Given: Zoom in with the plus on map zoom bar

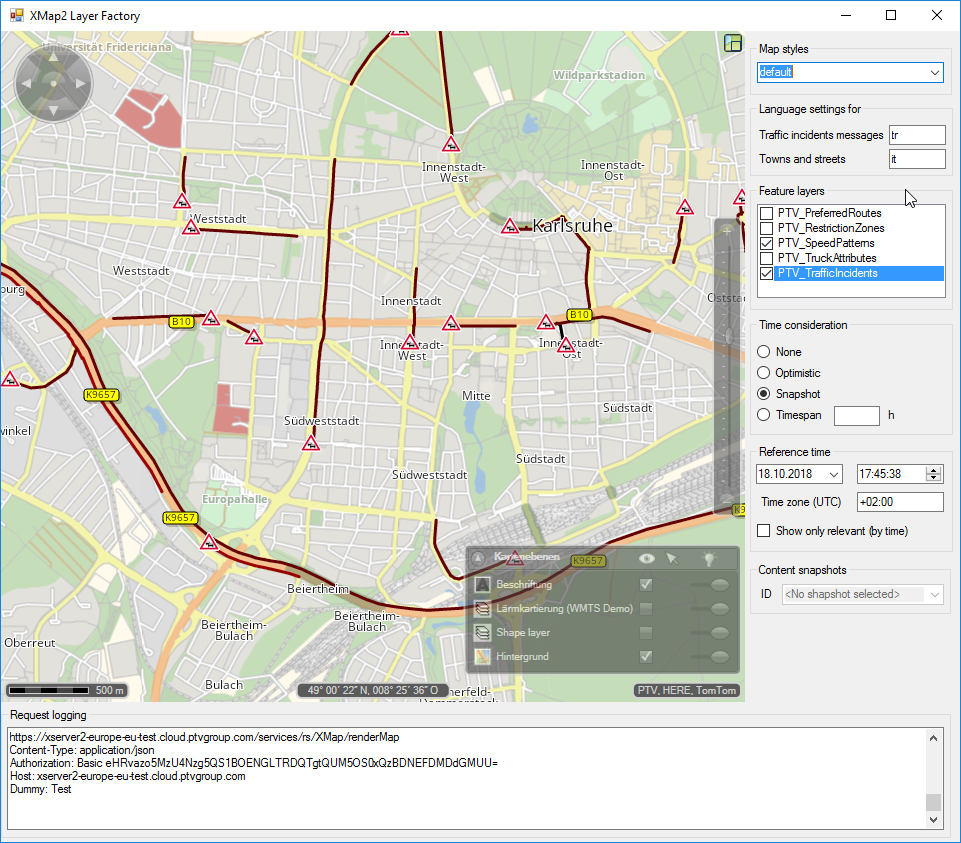Looking at the screenshot, I should pos(727,232).
